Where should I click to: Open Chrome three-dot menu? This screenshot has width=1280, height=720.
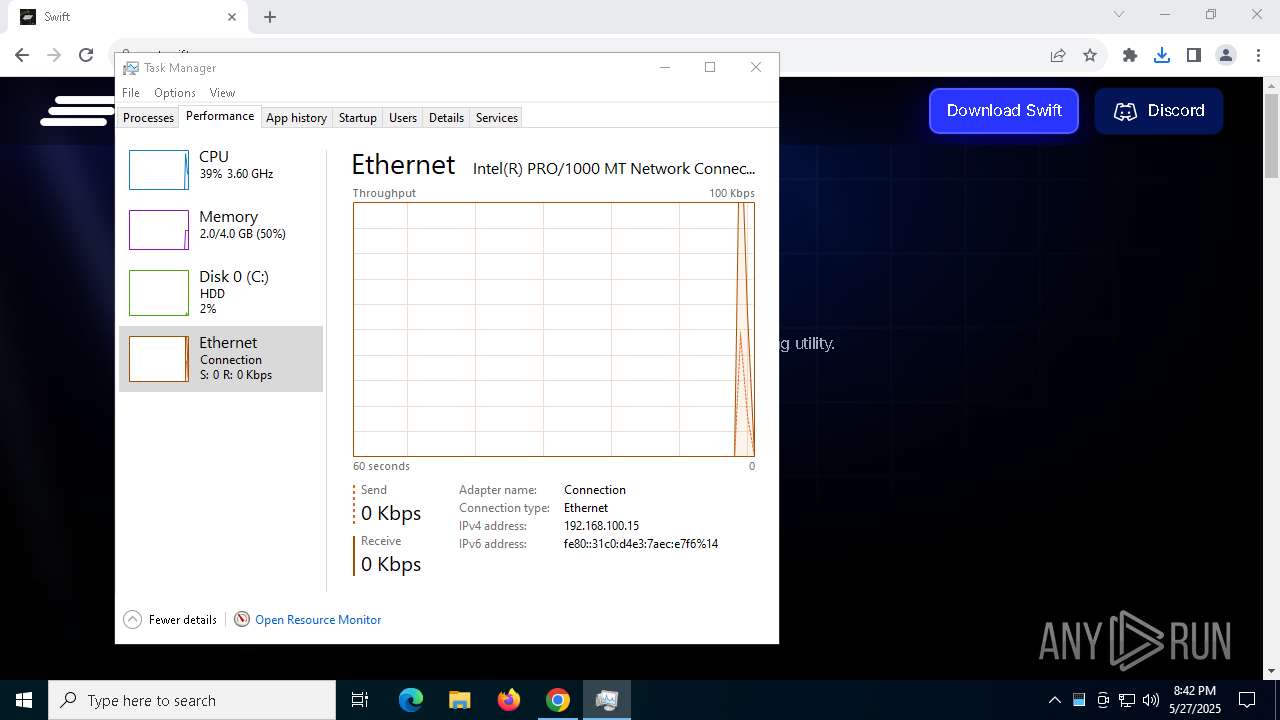tap(1258, 56)
